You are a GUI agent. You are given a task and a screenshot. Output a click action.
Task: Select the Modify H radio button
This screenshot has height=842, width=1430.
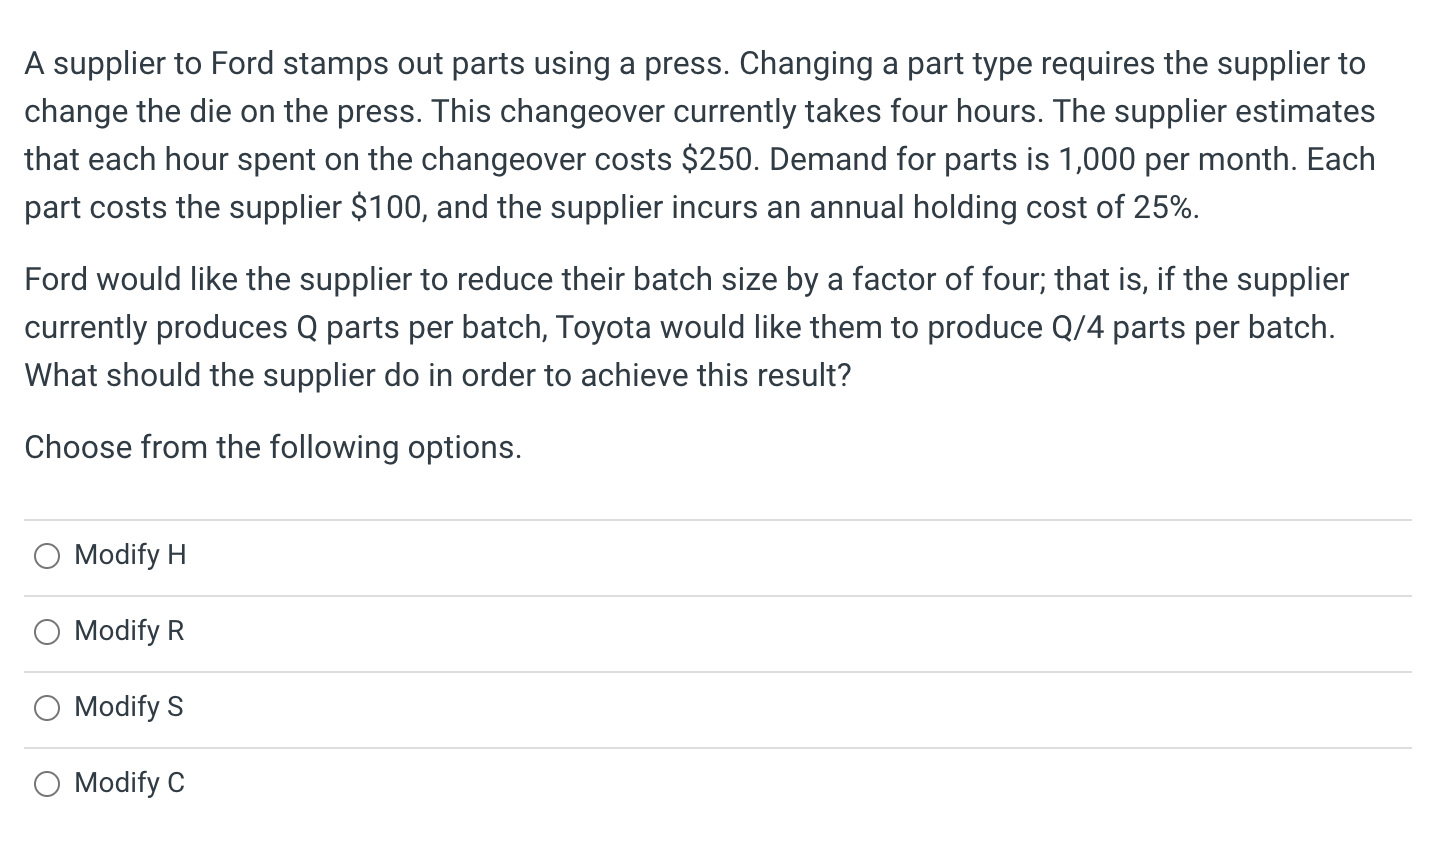click(46, 555)
